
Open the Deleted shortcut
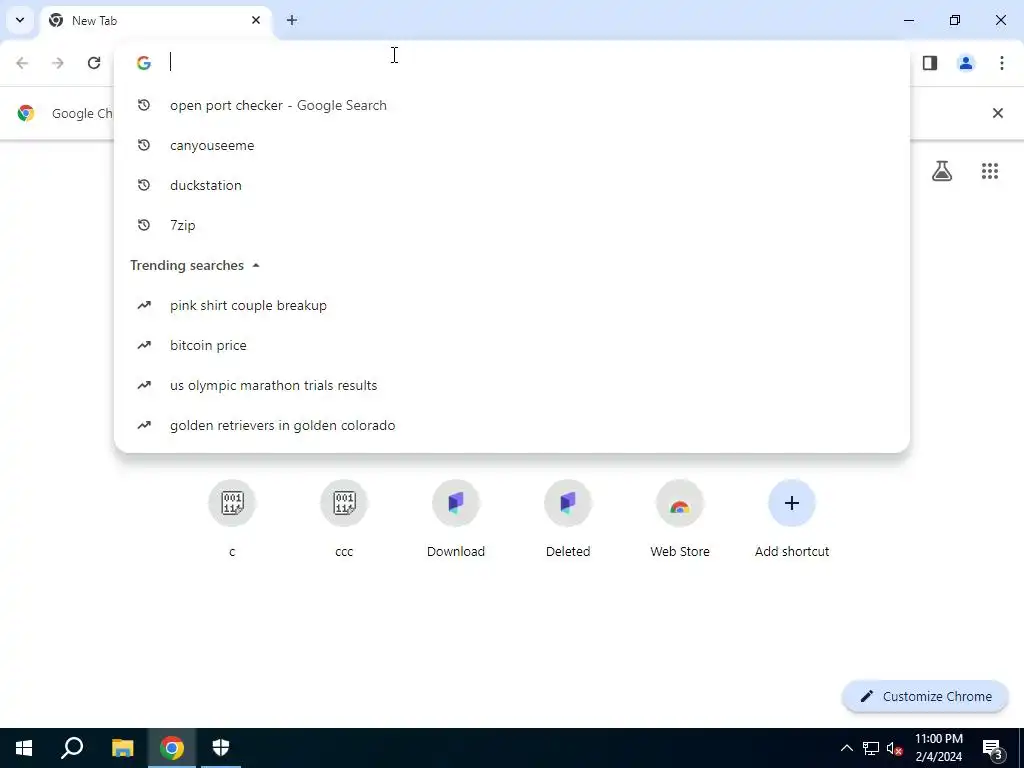[568, 519]
